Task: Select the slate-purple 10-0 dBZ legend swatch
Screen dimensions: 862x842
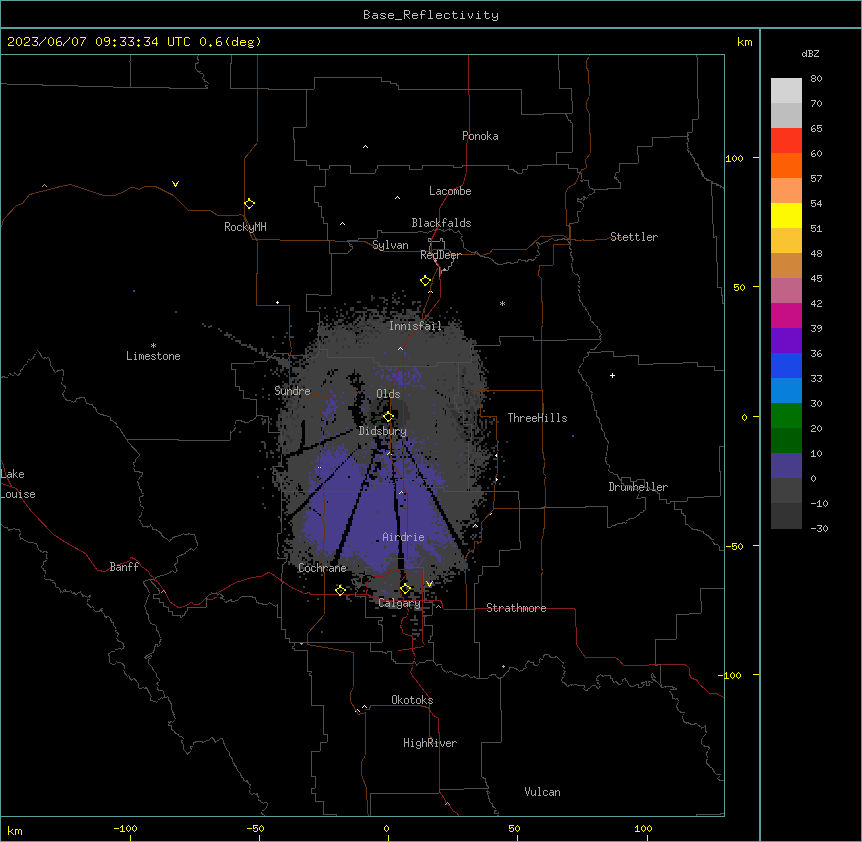Action: pos(786,466)
